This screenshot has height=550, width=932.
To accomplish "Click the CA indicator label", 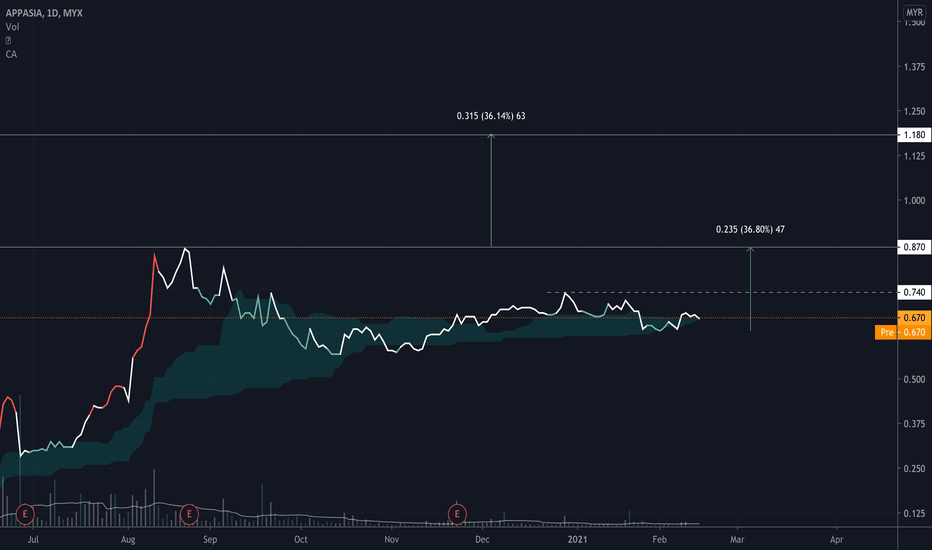I will click(11, 54).
